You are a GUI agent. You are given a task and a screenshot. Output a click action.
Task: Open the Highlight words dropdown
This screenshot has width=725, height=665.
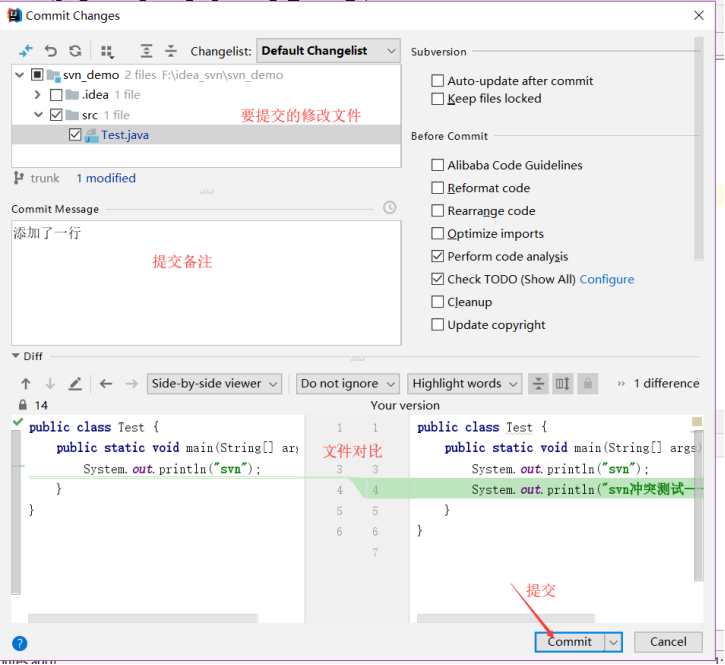(x=465, y=384)
